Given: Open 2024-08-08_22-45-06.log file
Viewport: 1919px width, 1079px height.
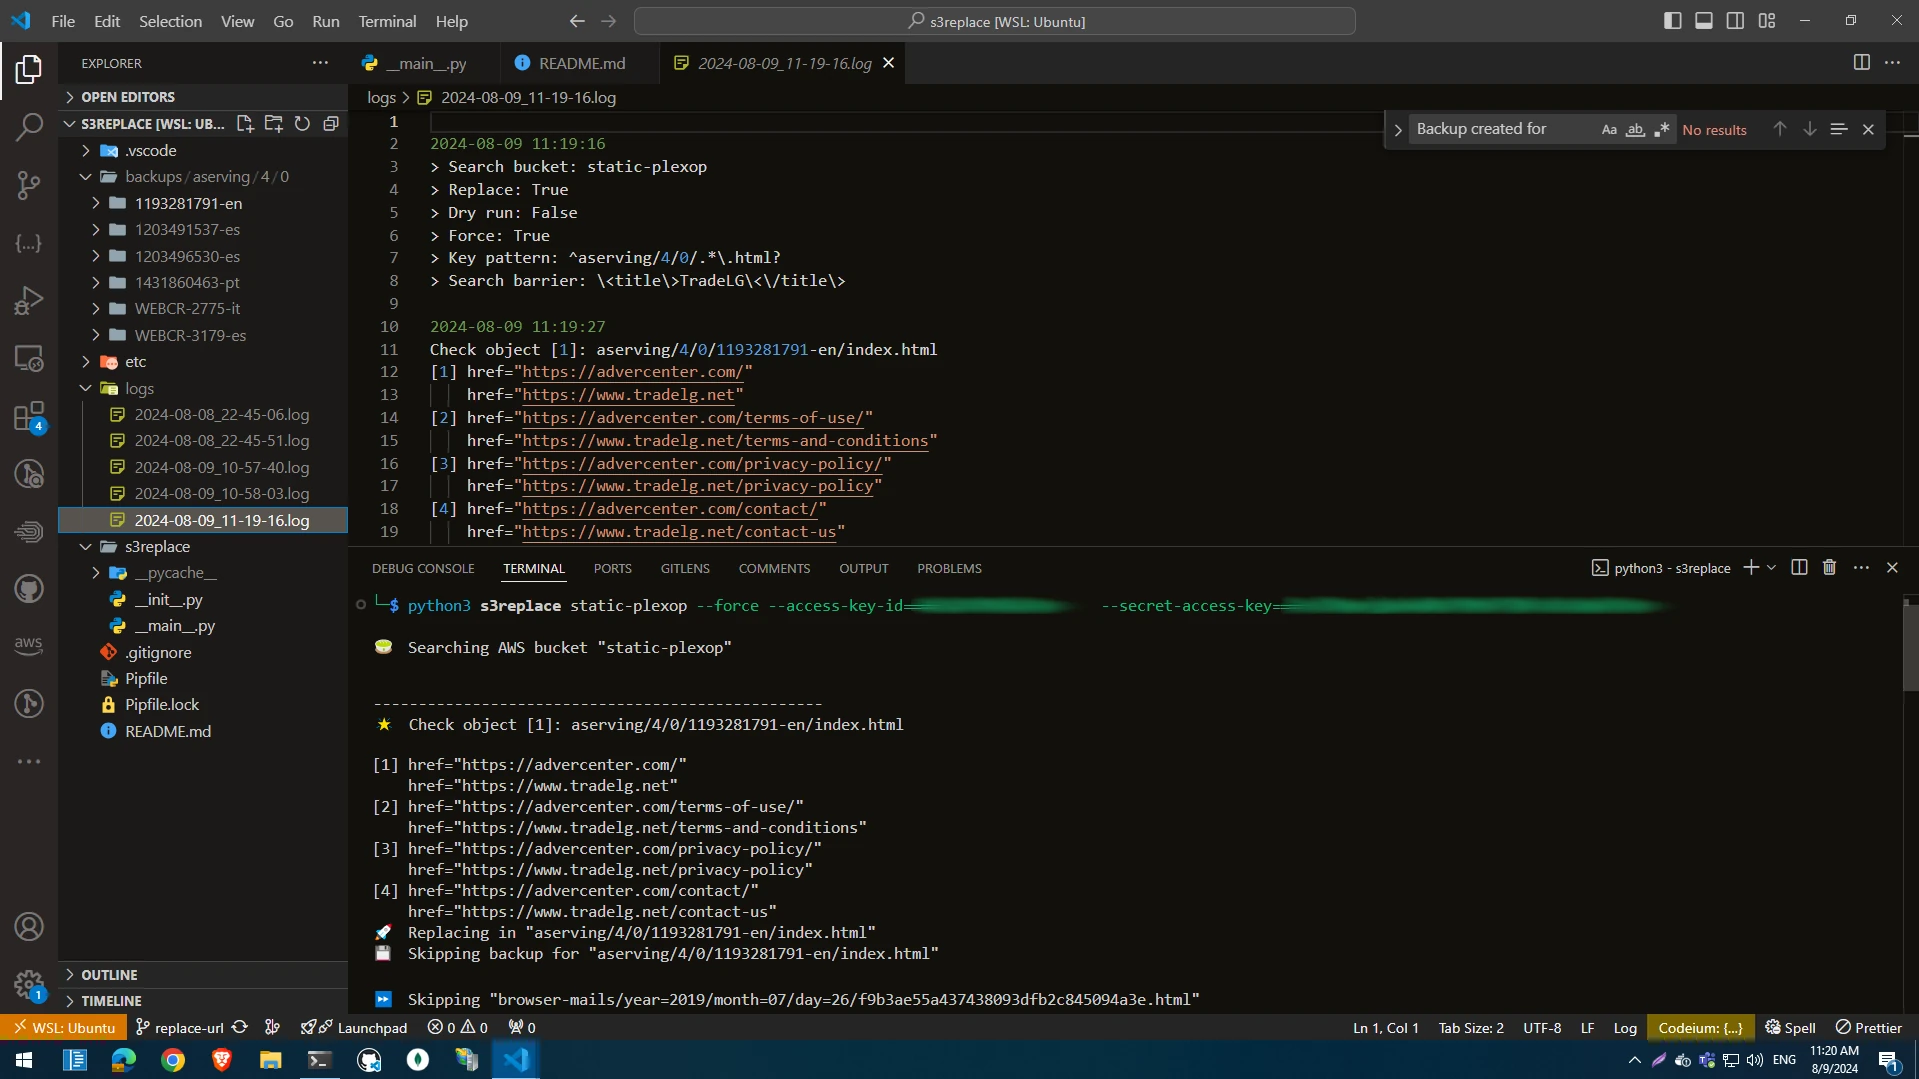Looking at the screenshot, I should click(x=221, y=414).
